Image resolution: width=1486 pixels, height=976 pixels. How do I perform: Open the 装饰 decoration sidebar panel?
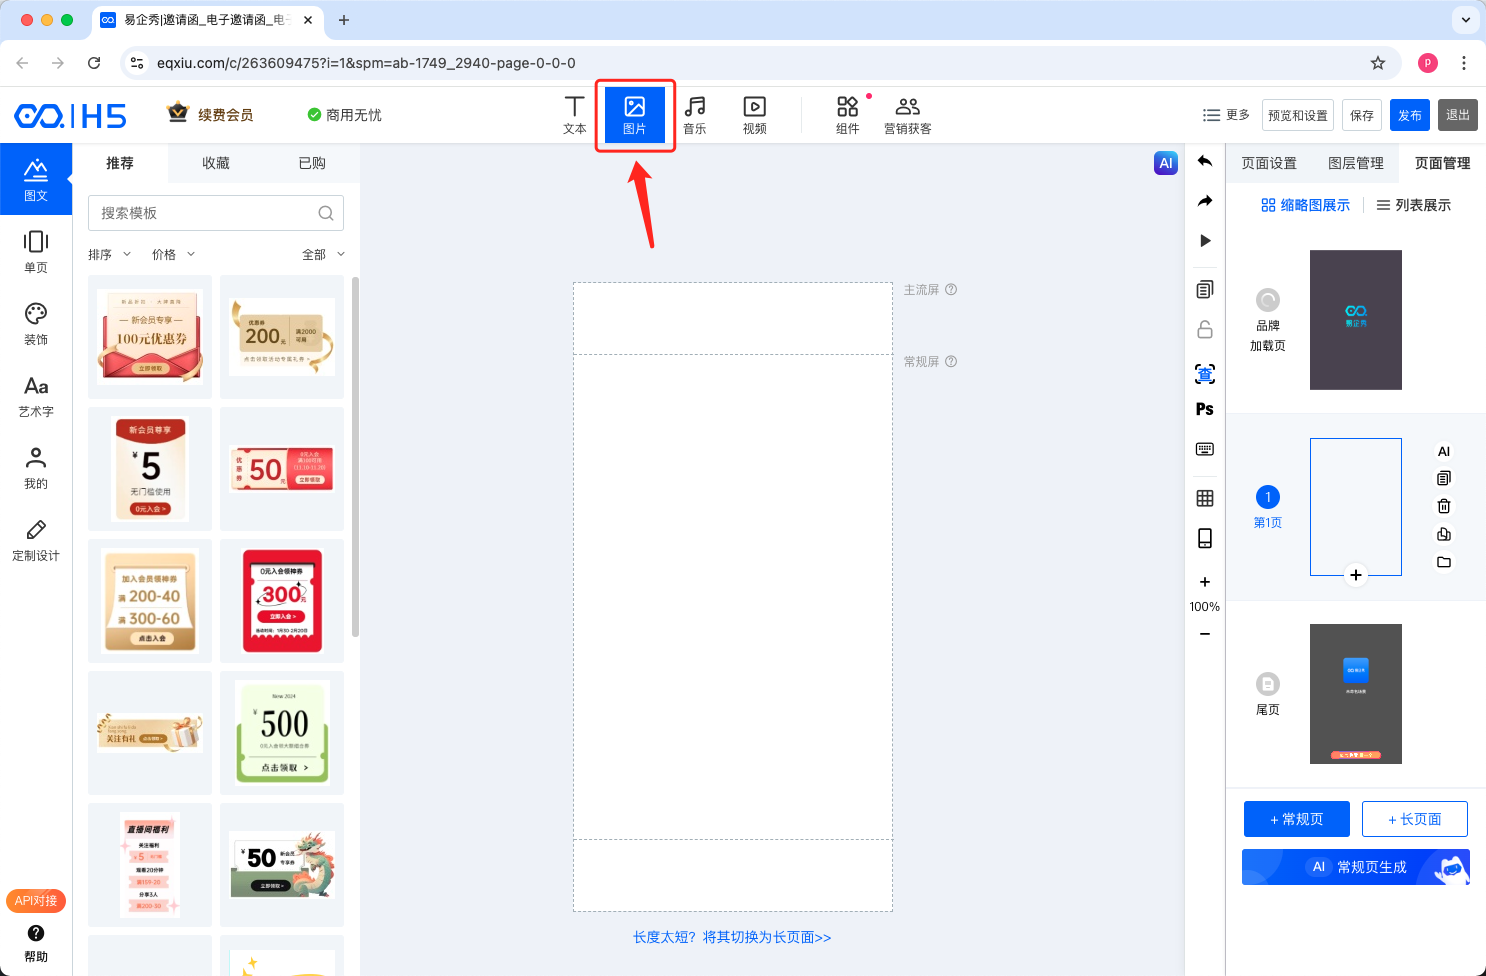36,324
